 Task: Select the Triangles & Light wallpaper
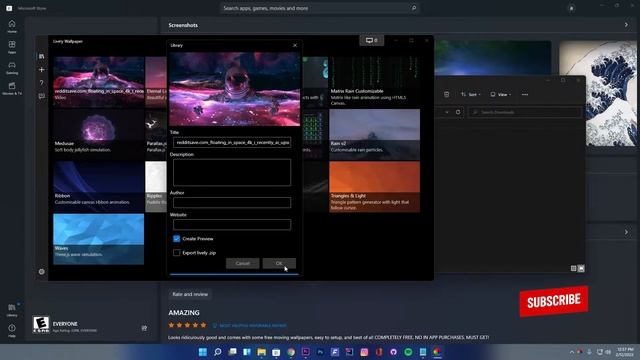click(x=374, y=187)
